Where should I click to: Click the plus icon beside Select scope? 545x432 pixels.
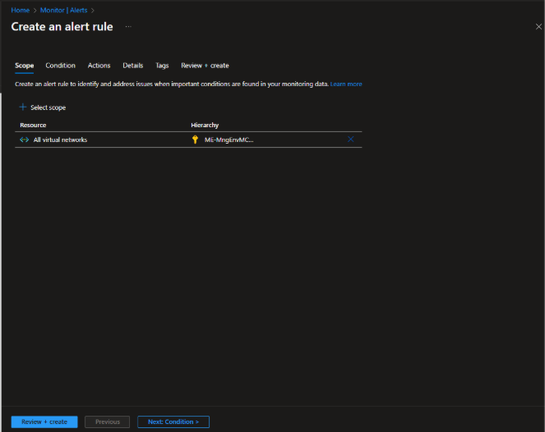[x=23, y=107]
